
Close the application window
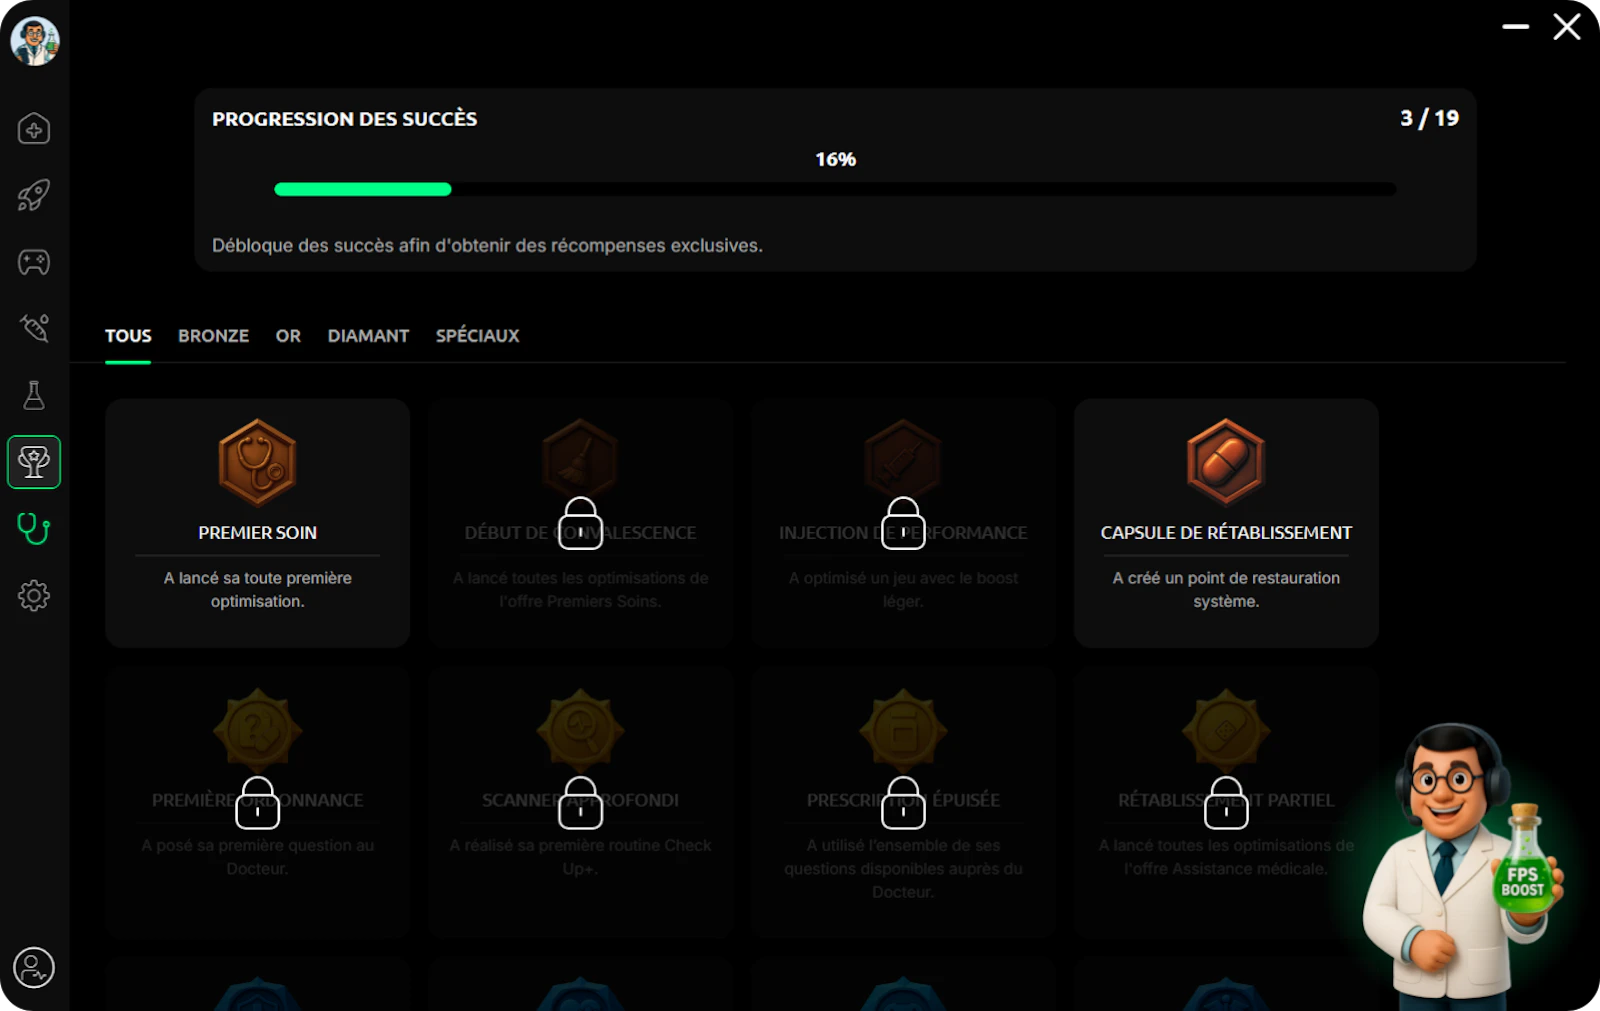[x=1566, y=27]
